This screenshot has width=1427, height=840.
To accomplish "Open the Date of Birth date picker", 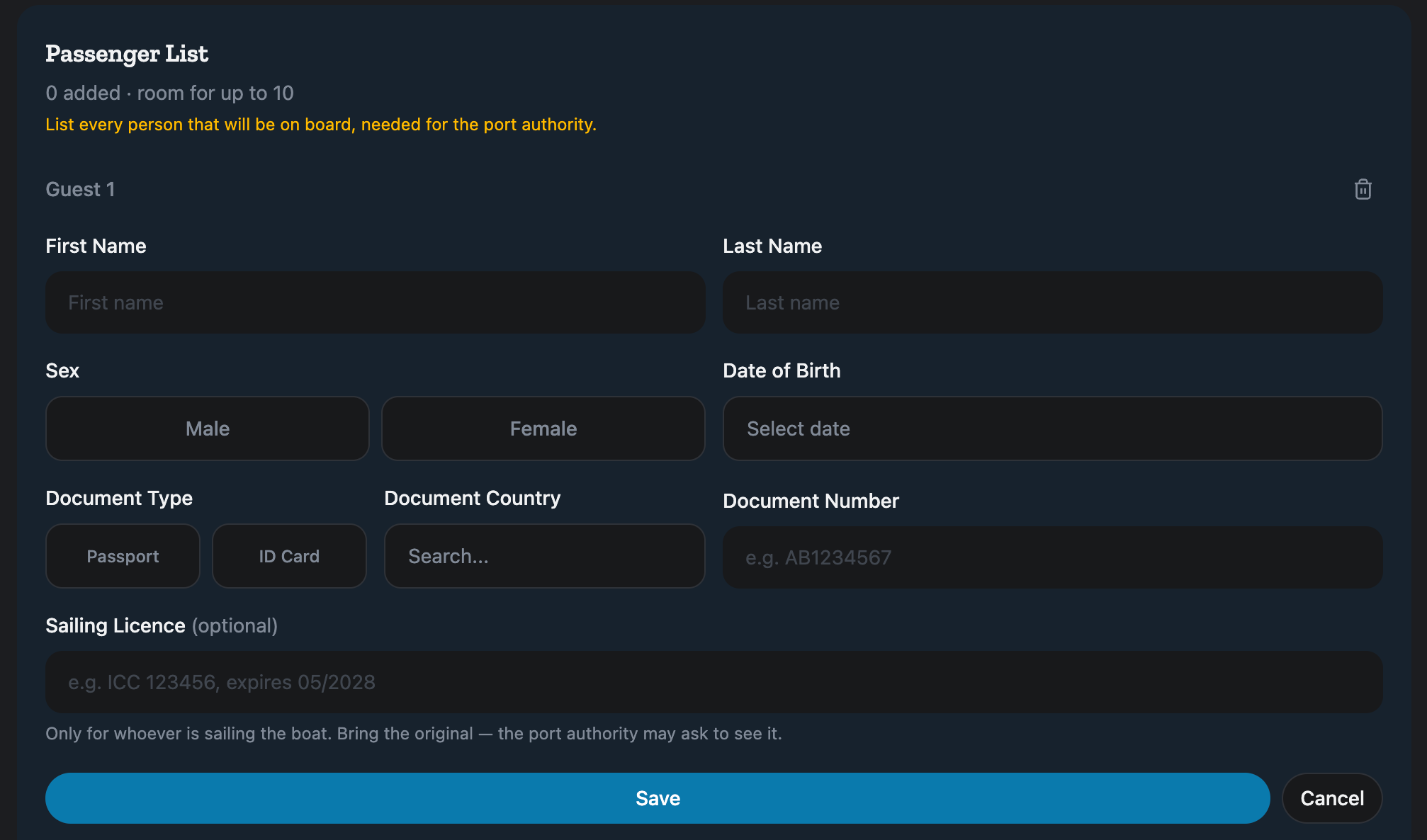I will point(1053,429).
